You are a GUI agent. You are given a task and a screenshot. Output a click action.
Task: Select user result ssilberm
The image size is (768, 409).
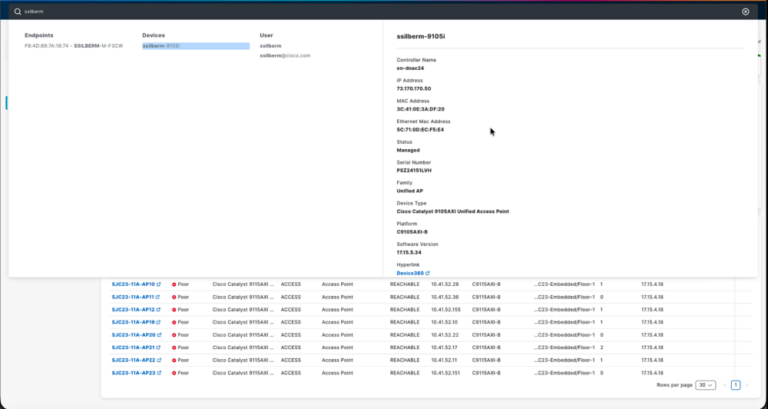coord(270,46)
